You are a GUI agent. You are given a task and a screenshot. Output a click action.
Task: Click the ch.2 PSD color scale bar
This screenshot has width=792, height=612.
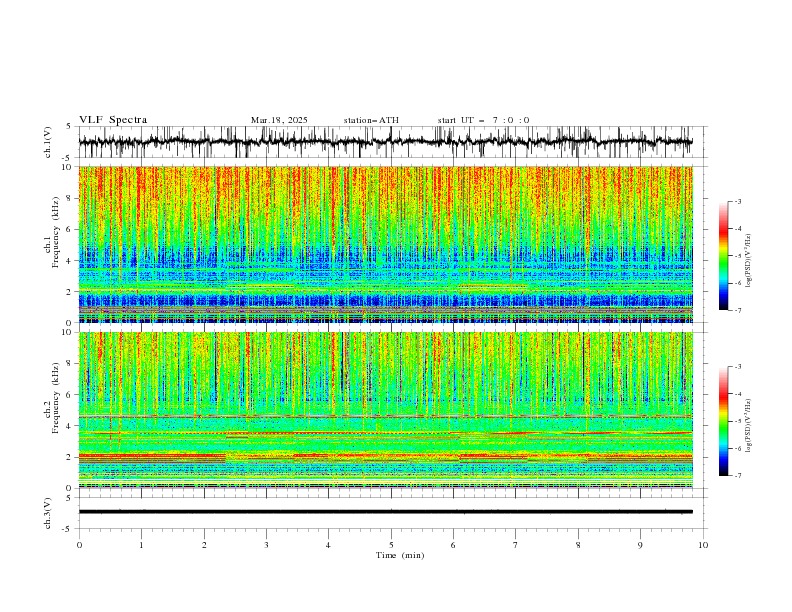coord(723,421)
